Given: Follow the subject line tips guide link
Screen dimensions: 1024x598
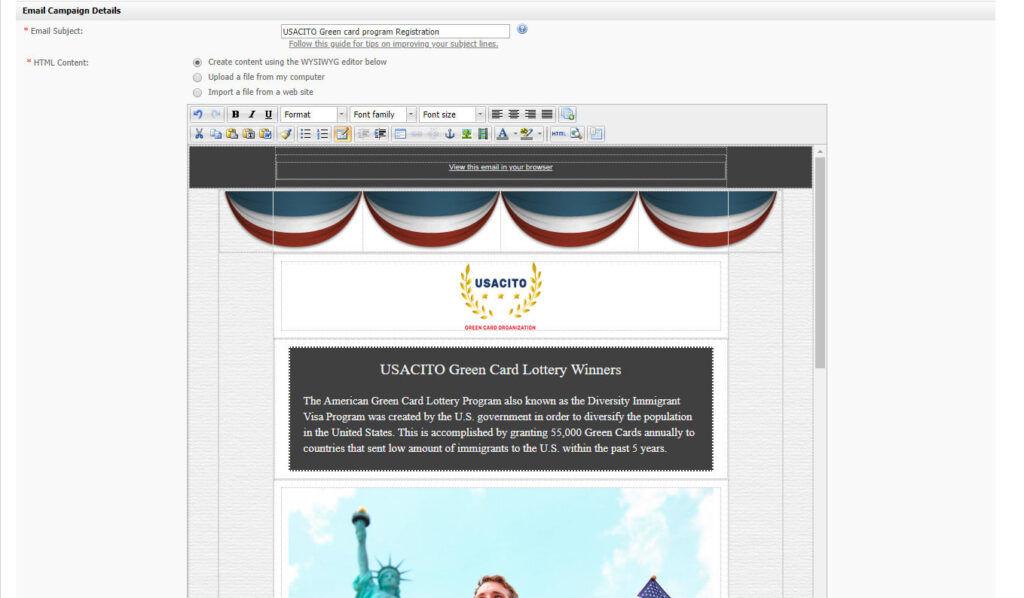Looking at the screenshot, I should pyautogui.click(x=393, y=44).
